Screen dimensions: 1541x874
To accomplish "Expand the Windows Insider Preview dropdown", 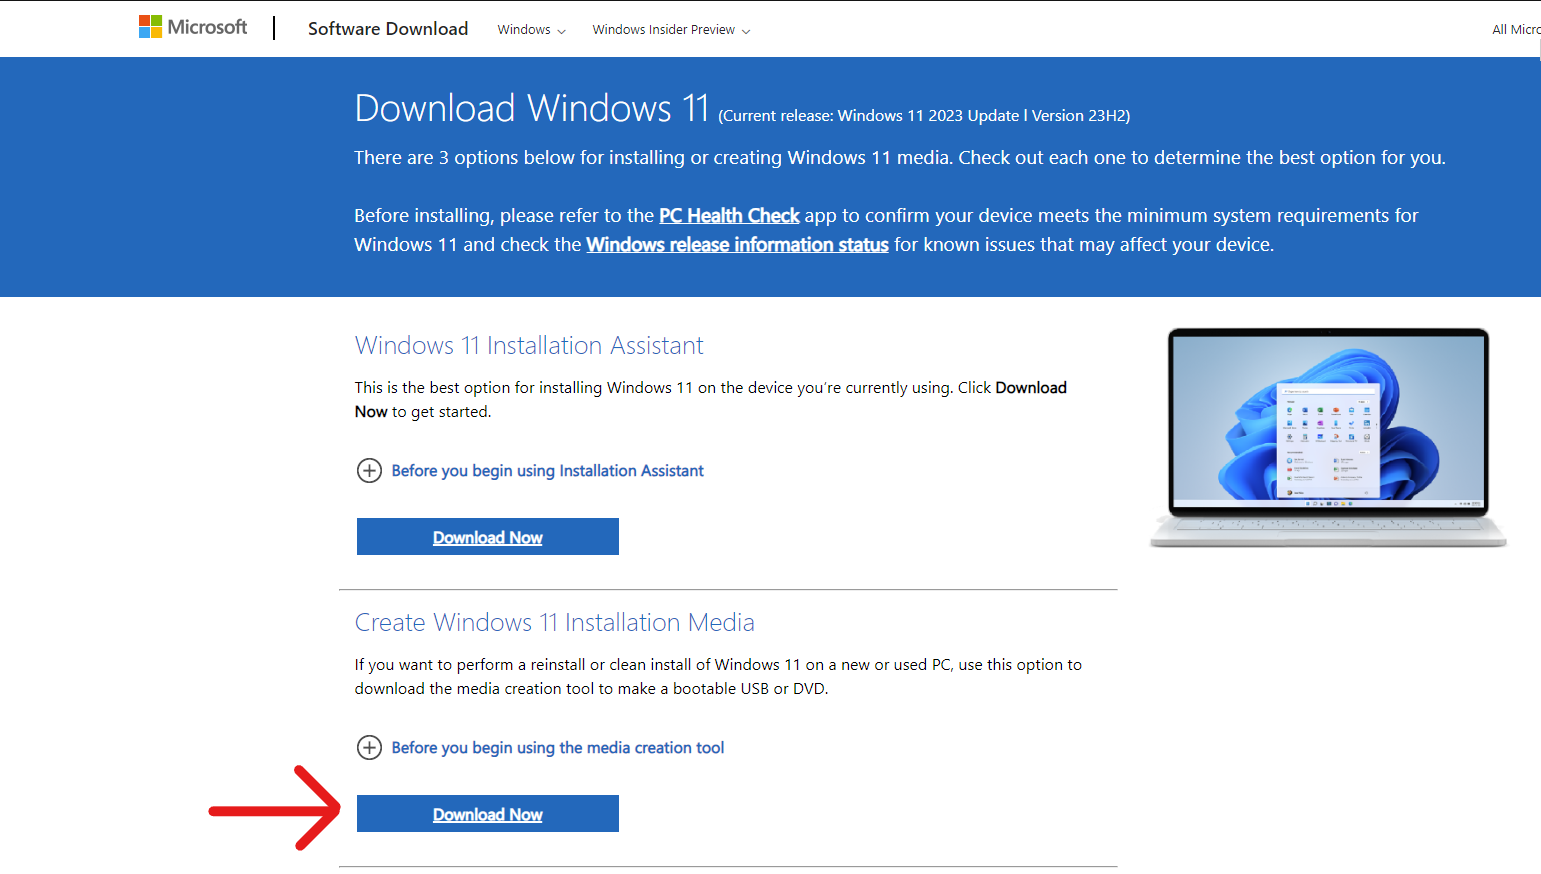I will point(670,29).
